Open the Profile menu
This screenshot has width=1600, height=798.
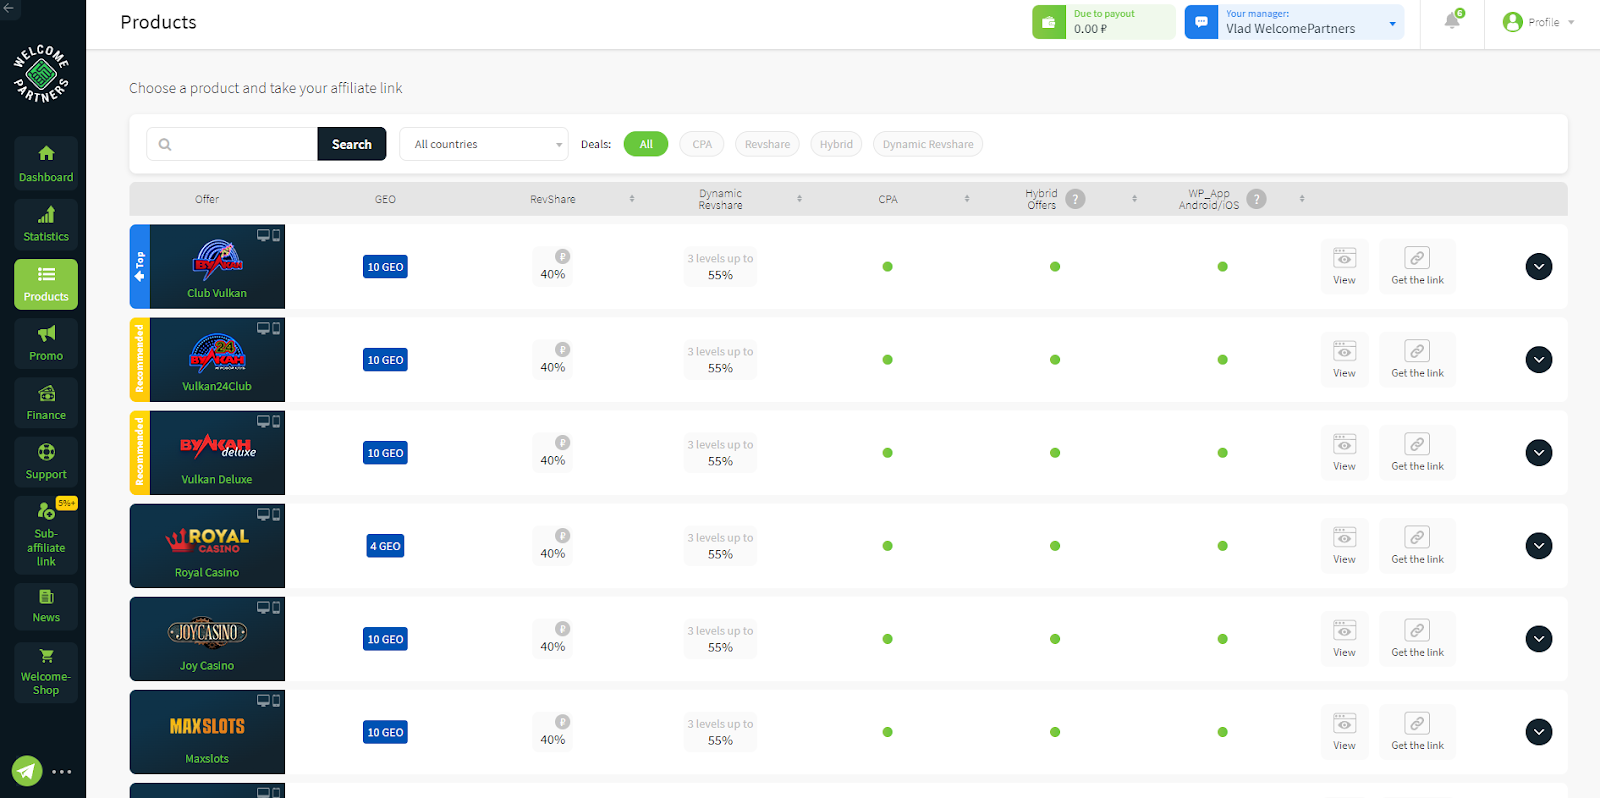pos(1538,22)
